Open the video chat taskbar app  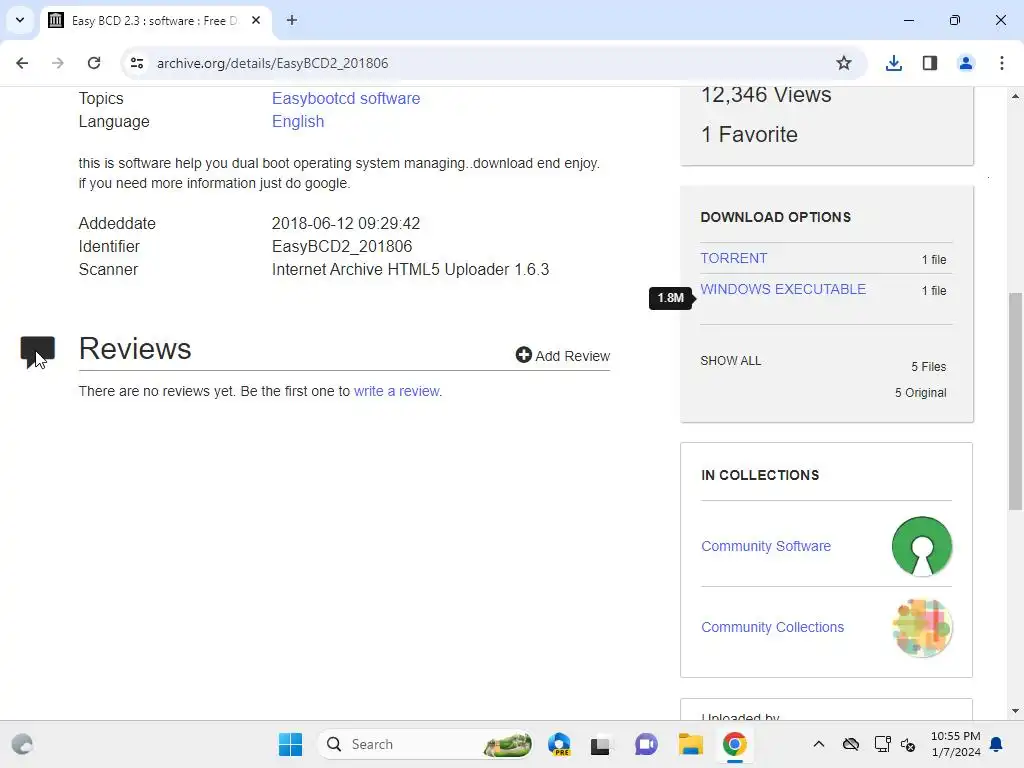point(646,744)
